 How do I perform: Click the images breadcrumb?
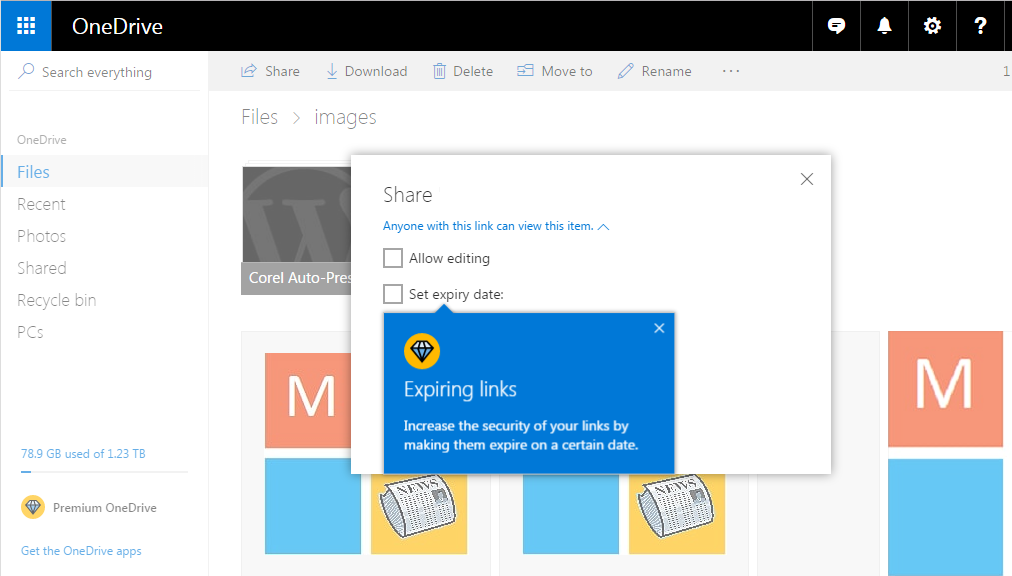pyautogui.click(x=345, y=118)
